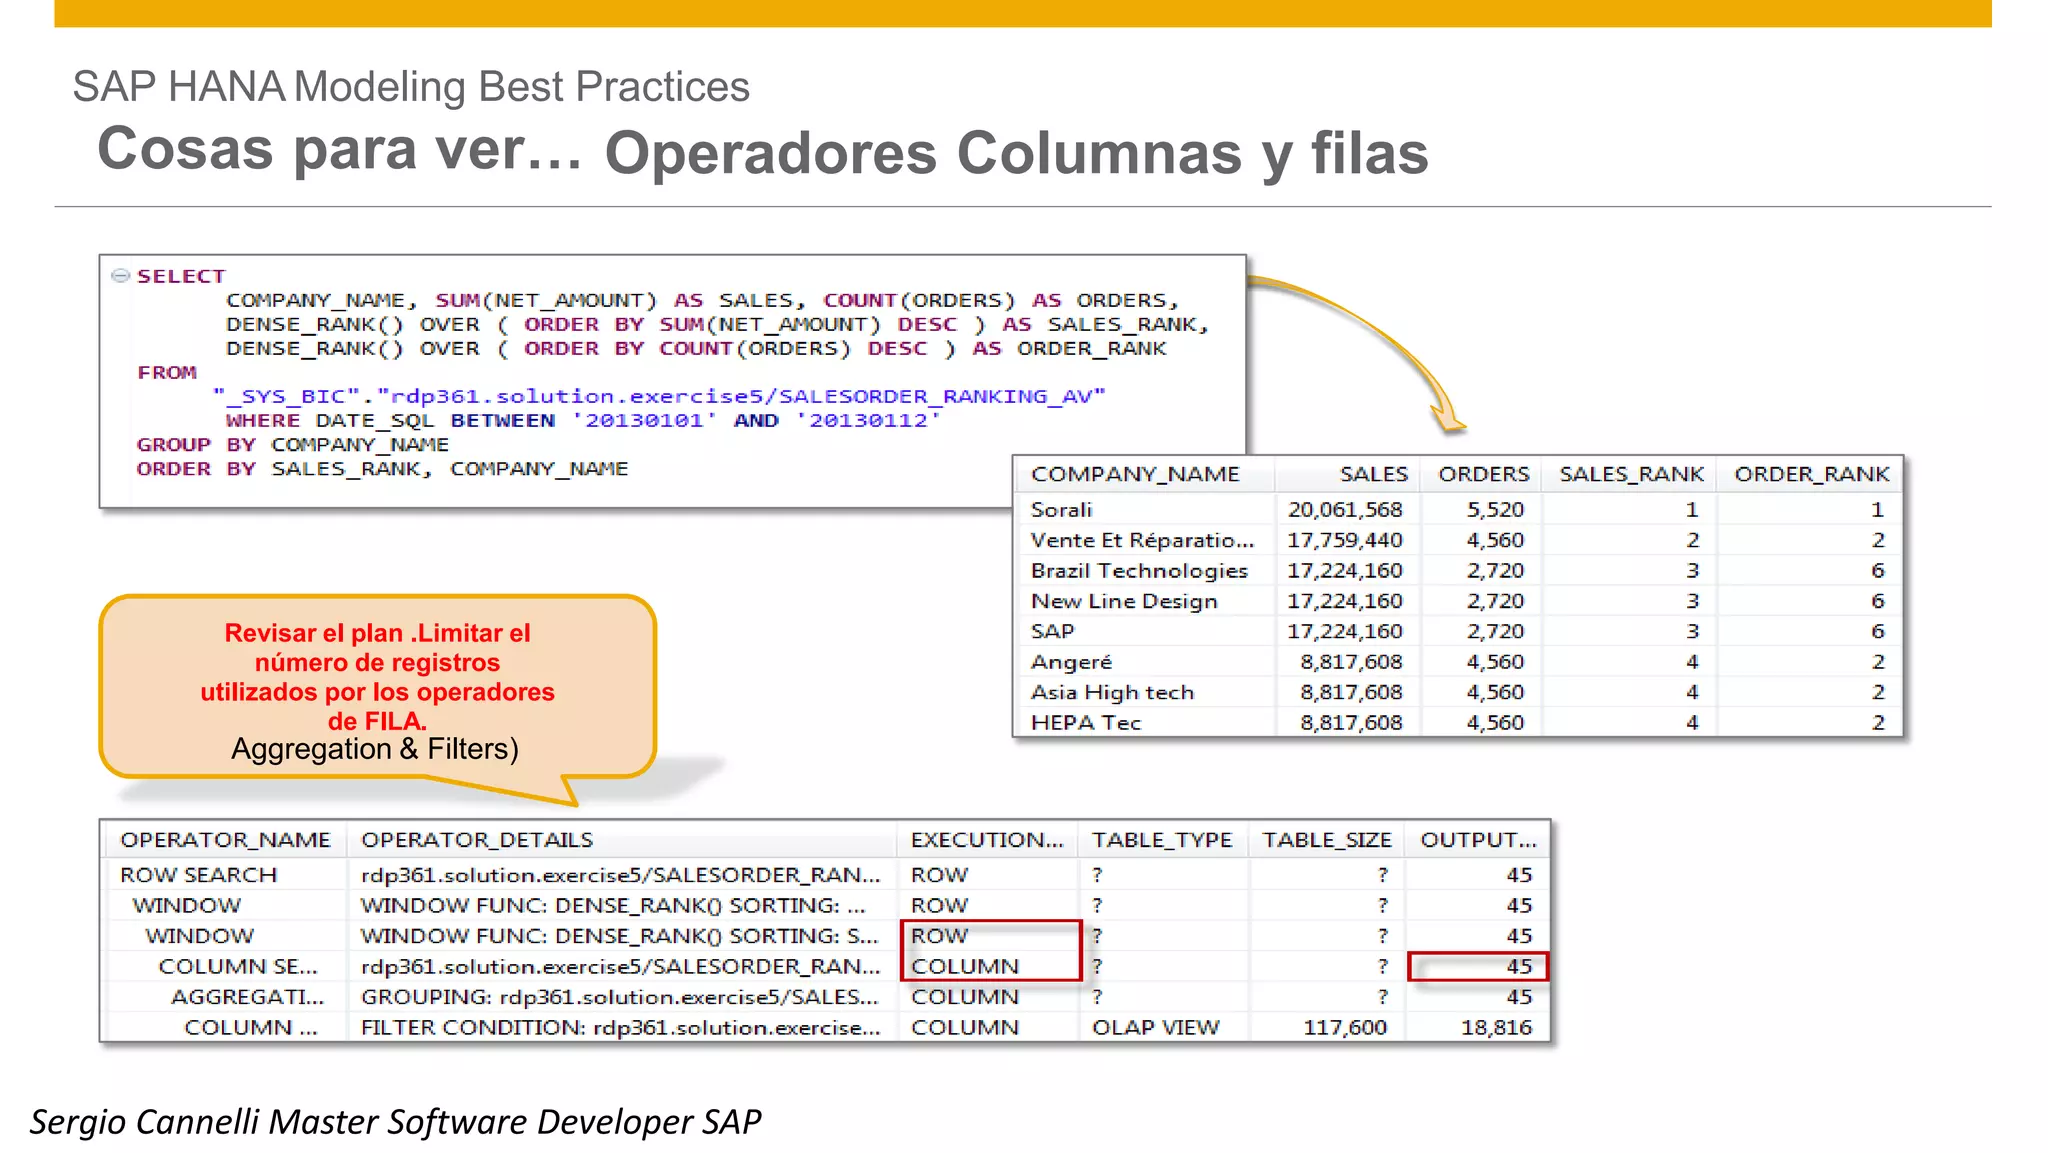Click the sales value 20,061,568
This screenshot has height=1153, width=2048.
1345,510
